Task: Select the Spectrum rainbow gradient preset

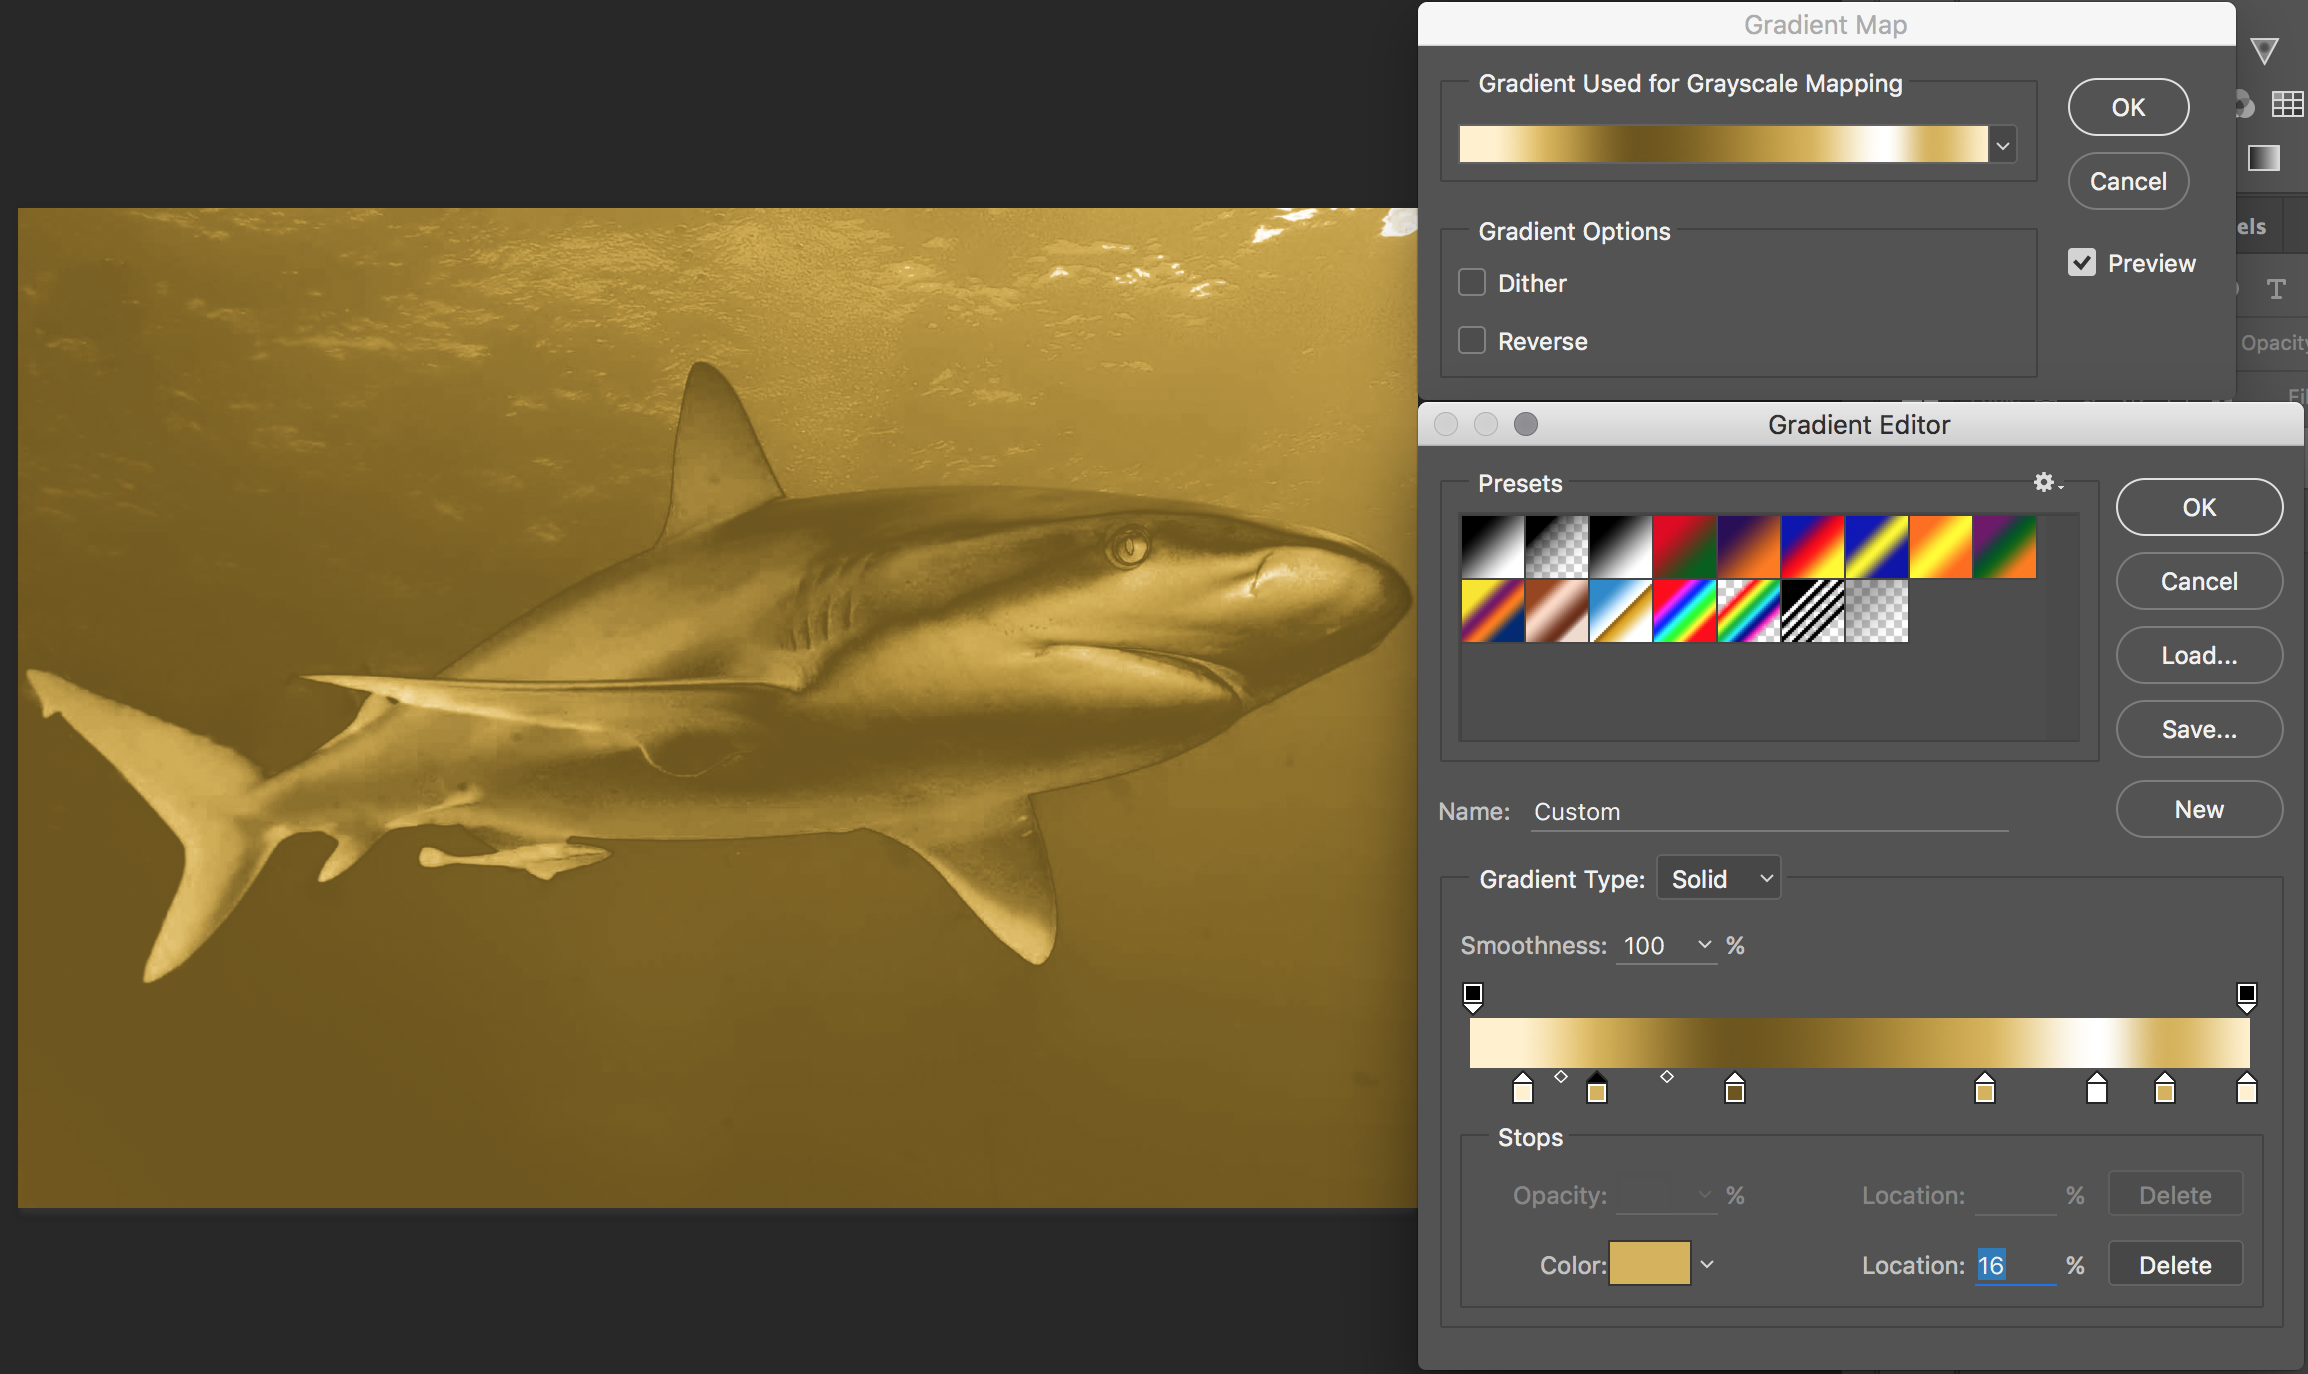Action: tap(1685, 611)
